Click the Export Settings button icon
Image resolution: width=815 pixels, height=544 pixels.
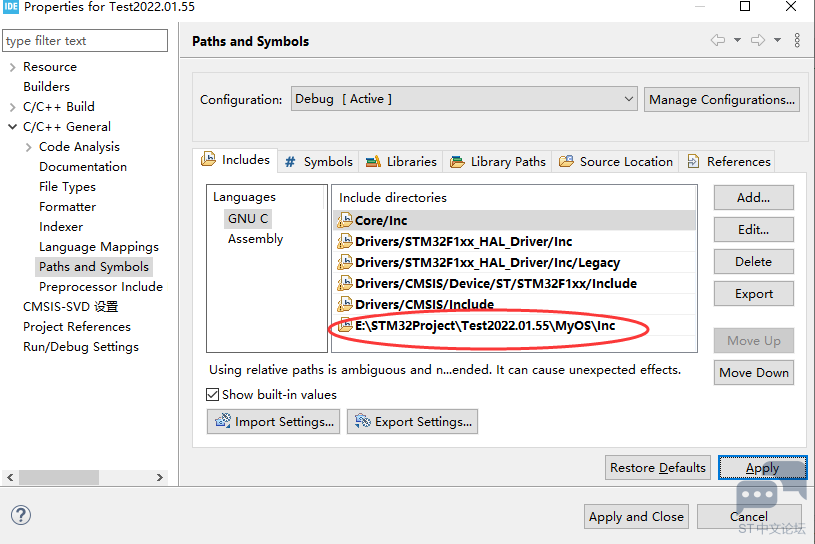coord(361,422)
